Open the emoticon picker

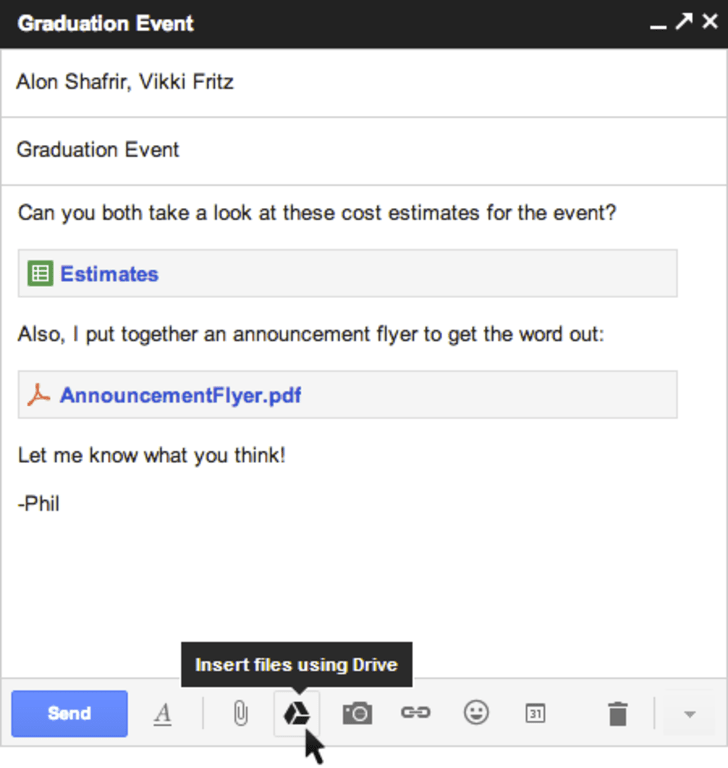pyautogui.click(x=476, y=713)
